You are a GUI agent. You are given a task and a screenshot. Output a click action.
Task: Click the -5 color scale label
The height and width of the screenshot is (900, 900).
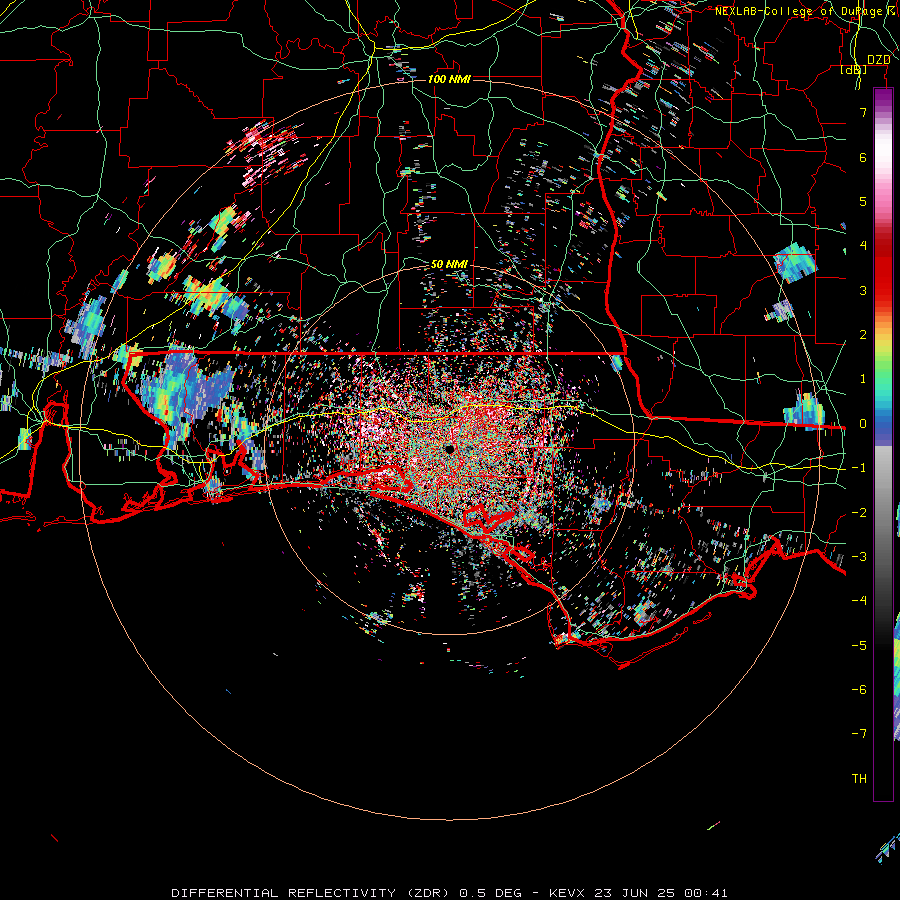pos(859,645)
